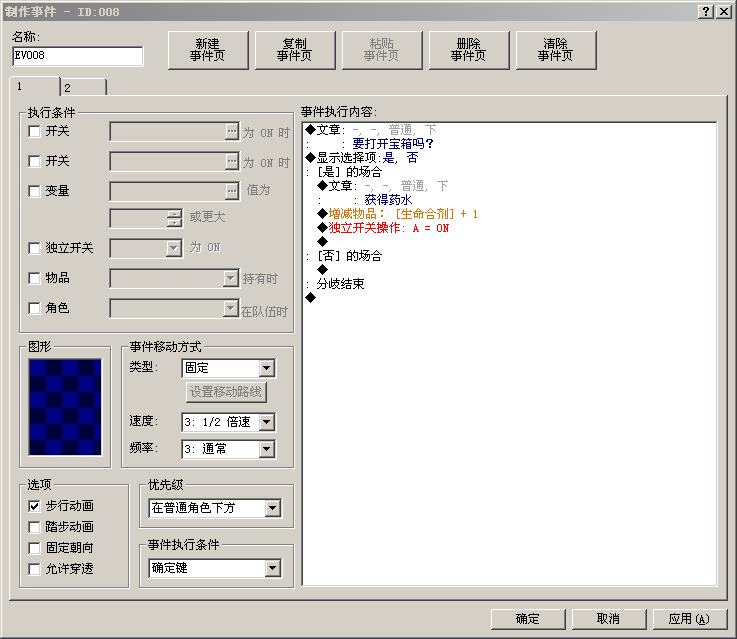The height and width of the screenshot is (639, 737).
Task: Open the 独立开关 dropdown
Action: click(173, 248)
